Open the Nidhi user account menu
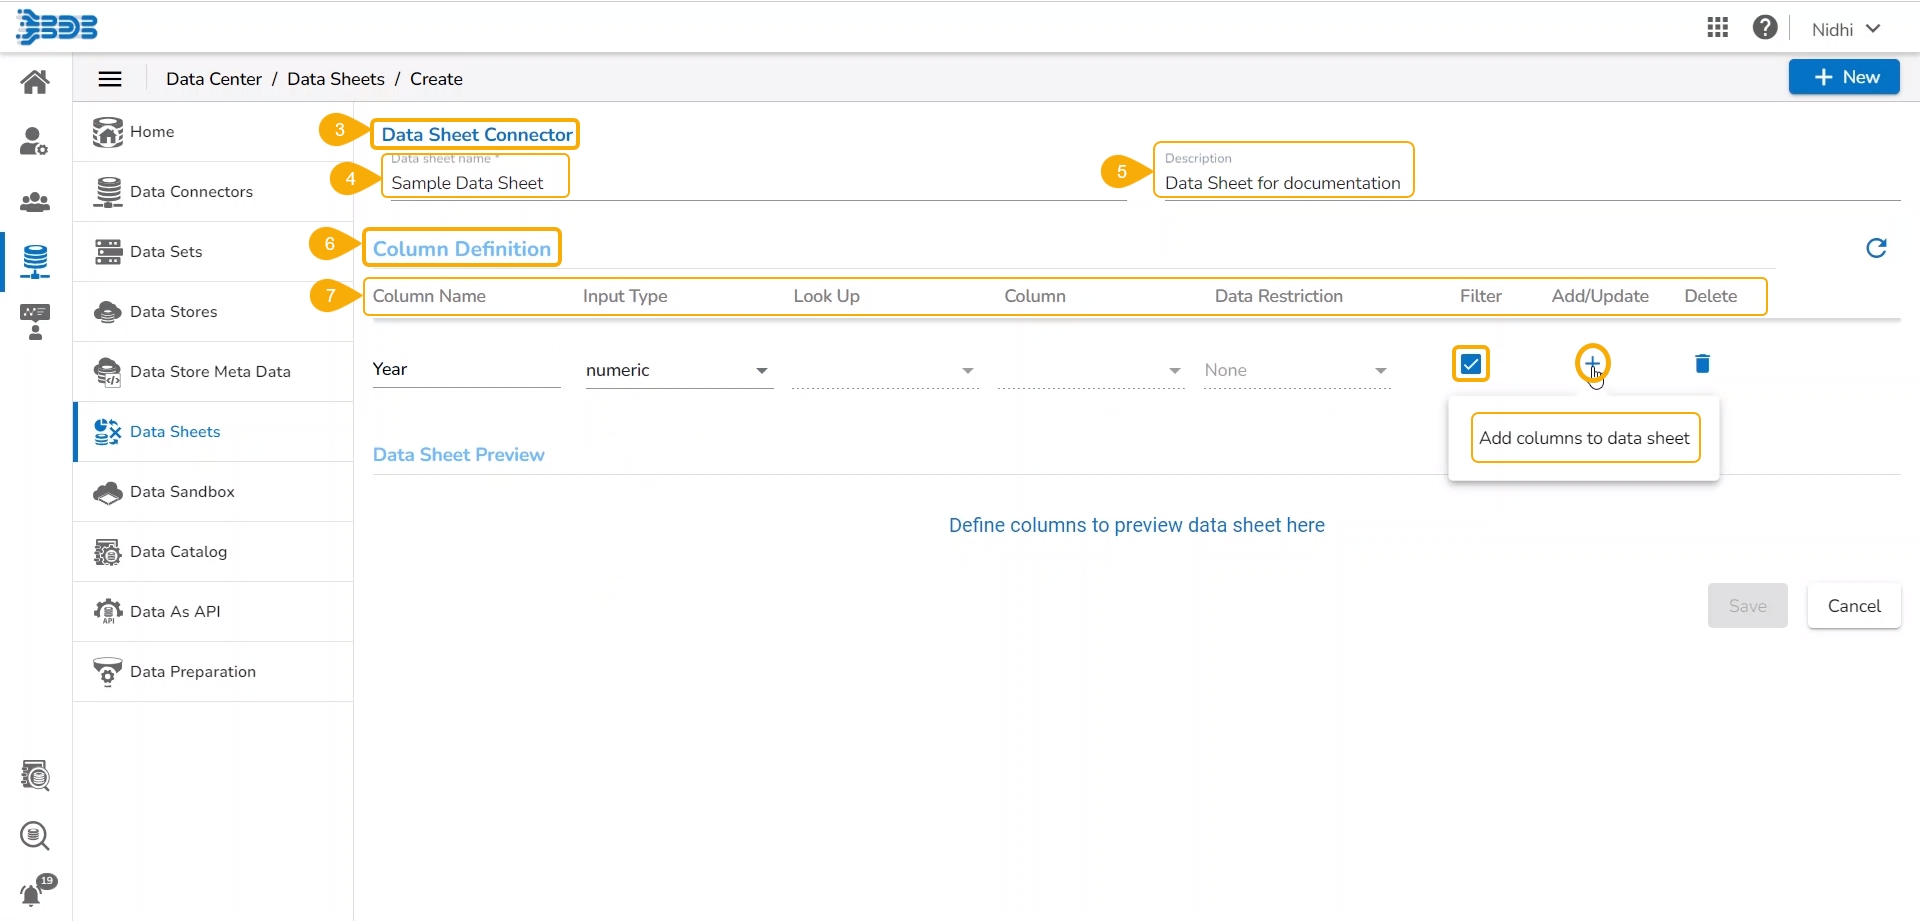The height and width of the screenshot is (921, 1920). click(x=1845, y=30)
